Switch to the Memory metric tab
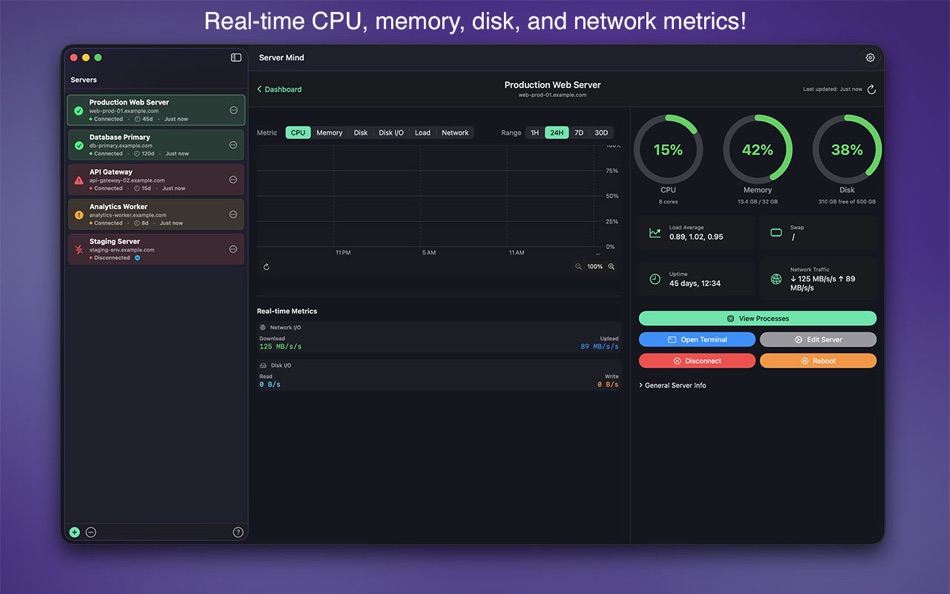This screenshot has height=594, width=950. (329, 132)
